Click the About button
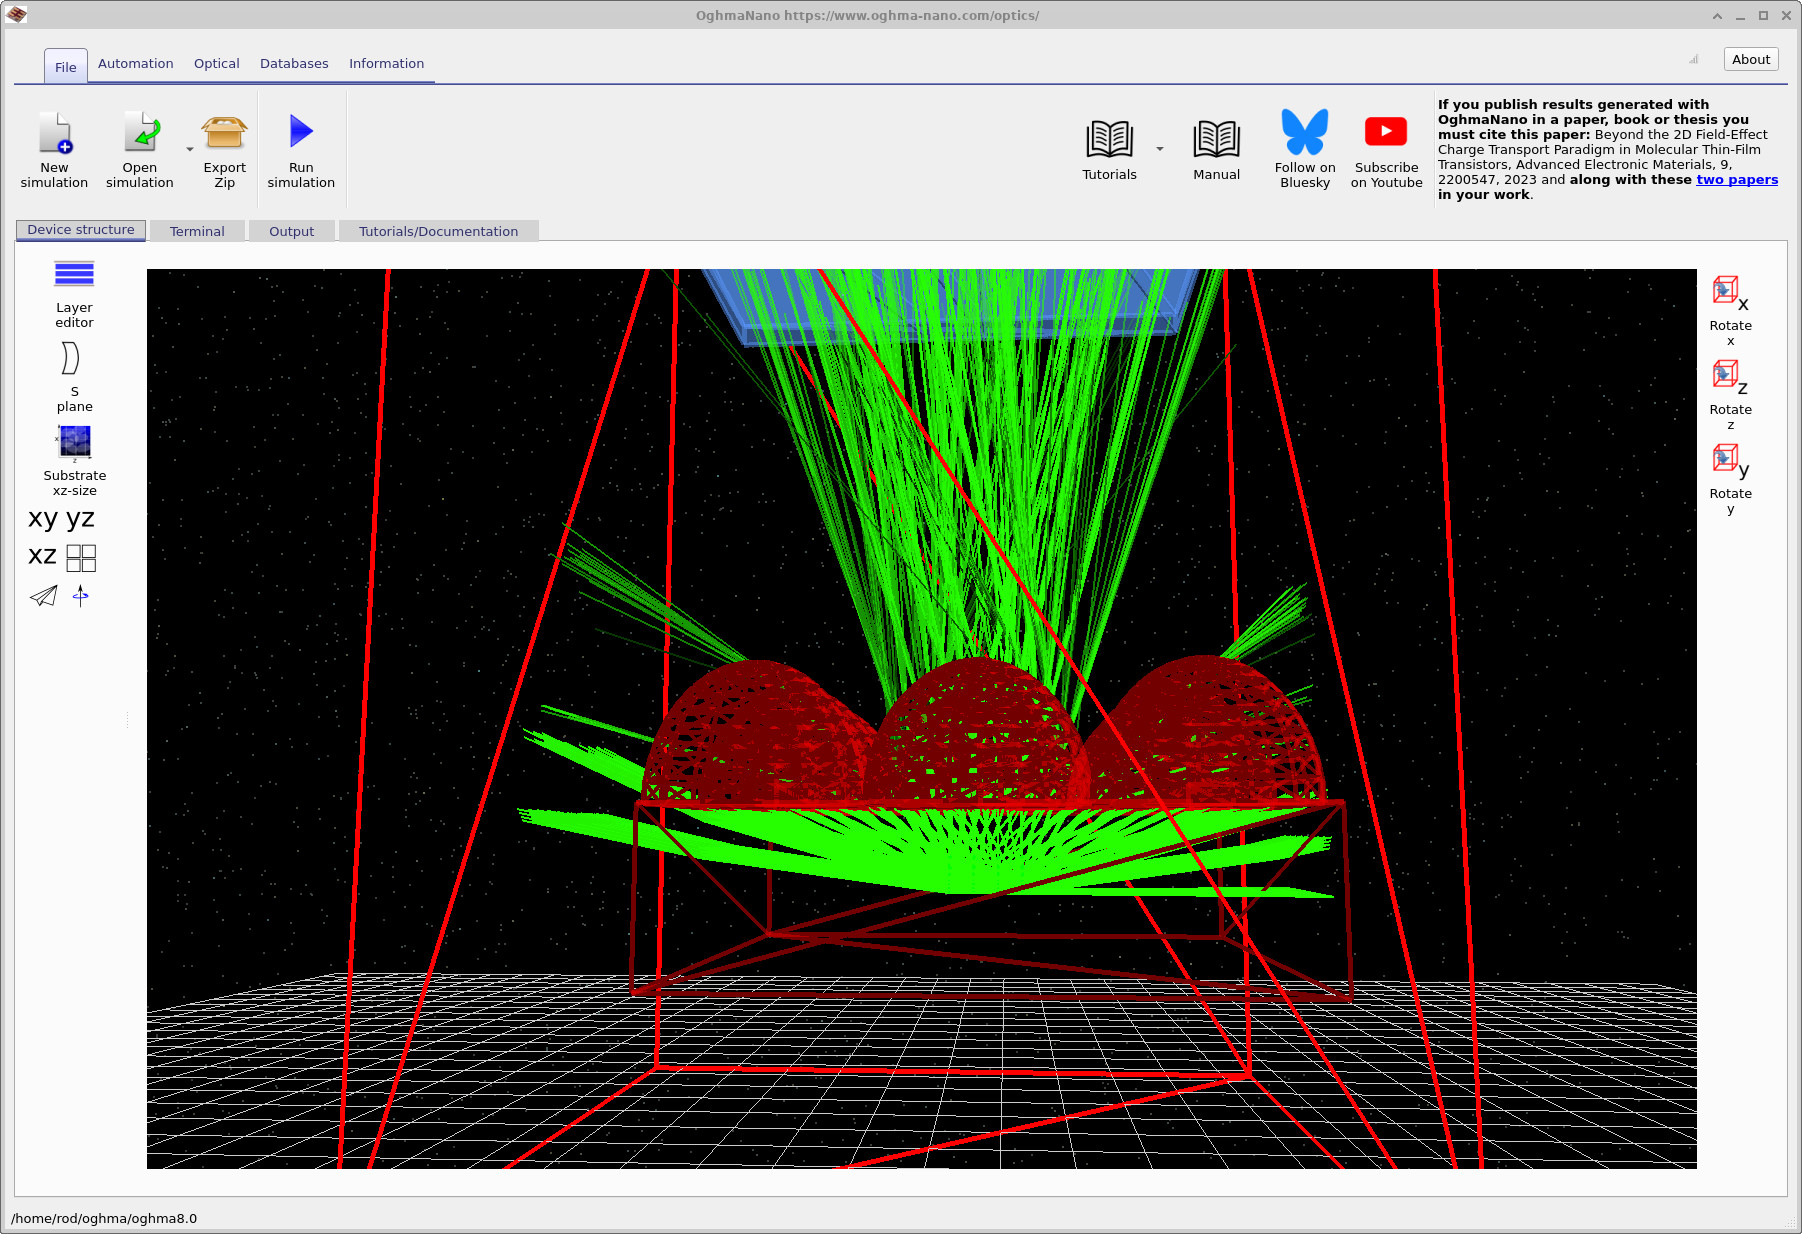This screenshot has width=1802, height=1234. (x=1750, y=59)
